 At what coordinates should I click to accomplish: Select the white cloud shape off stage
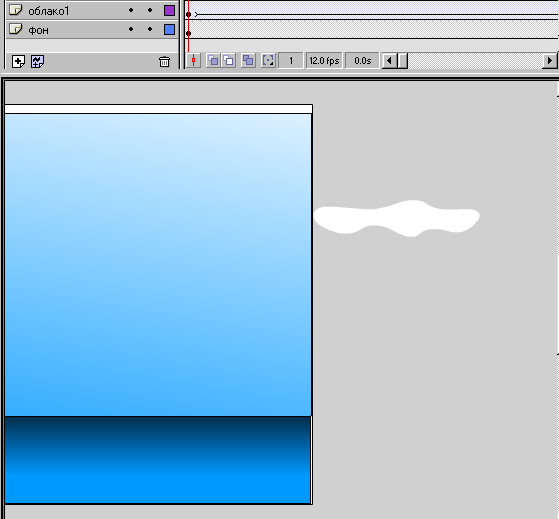(x=396, y=219)
